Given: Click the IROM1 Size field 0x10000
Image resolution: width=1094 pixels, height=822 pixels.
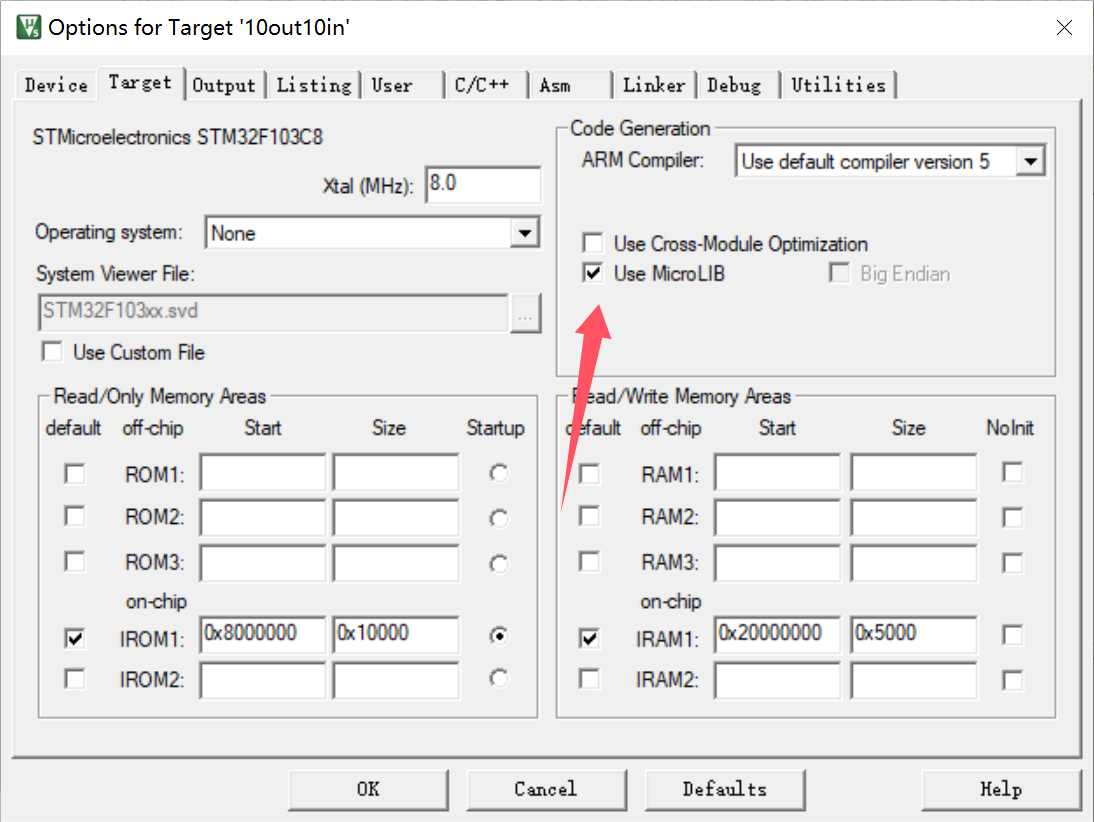Looking at the screenshot, I should [x=396, y=634].
